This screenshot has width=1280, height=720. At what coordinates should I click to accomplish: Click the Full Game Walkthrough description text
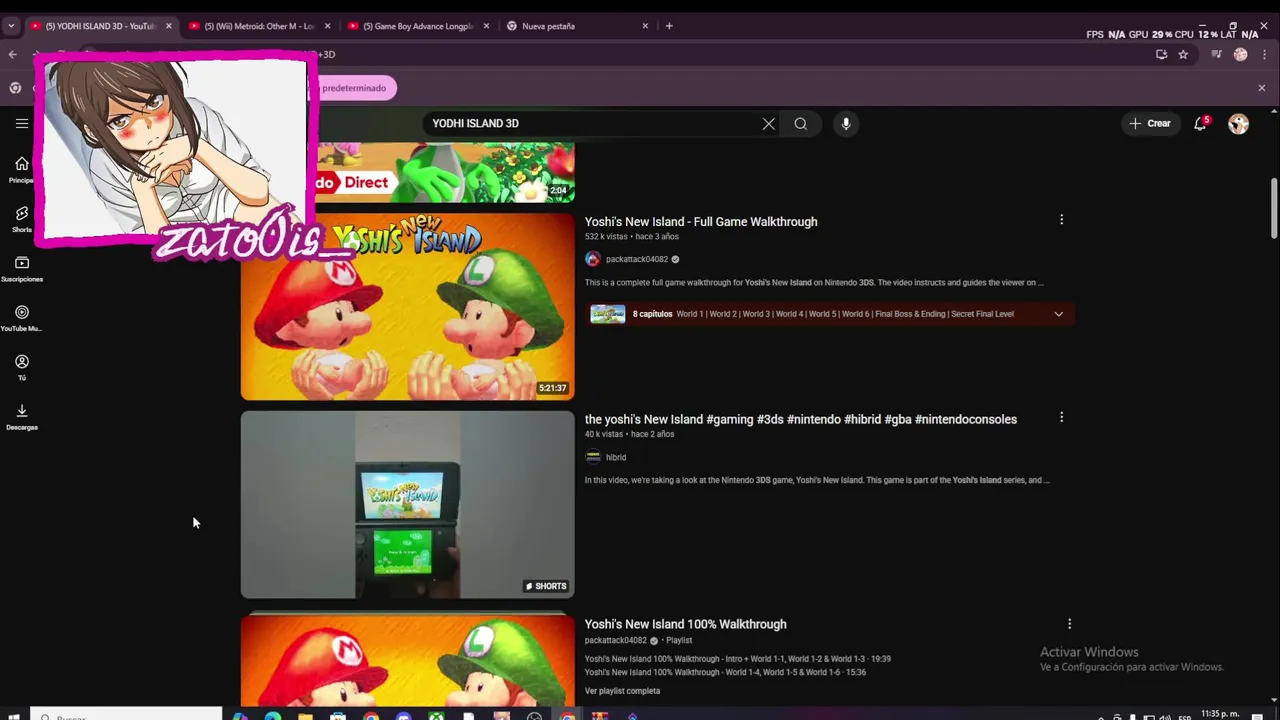(814, 283)
